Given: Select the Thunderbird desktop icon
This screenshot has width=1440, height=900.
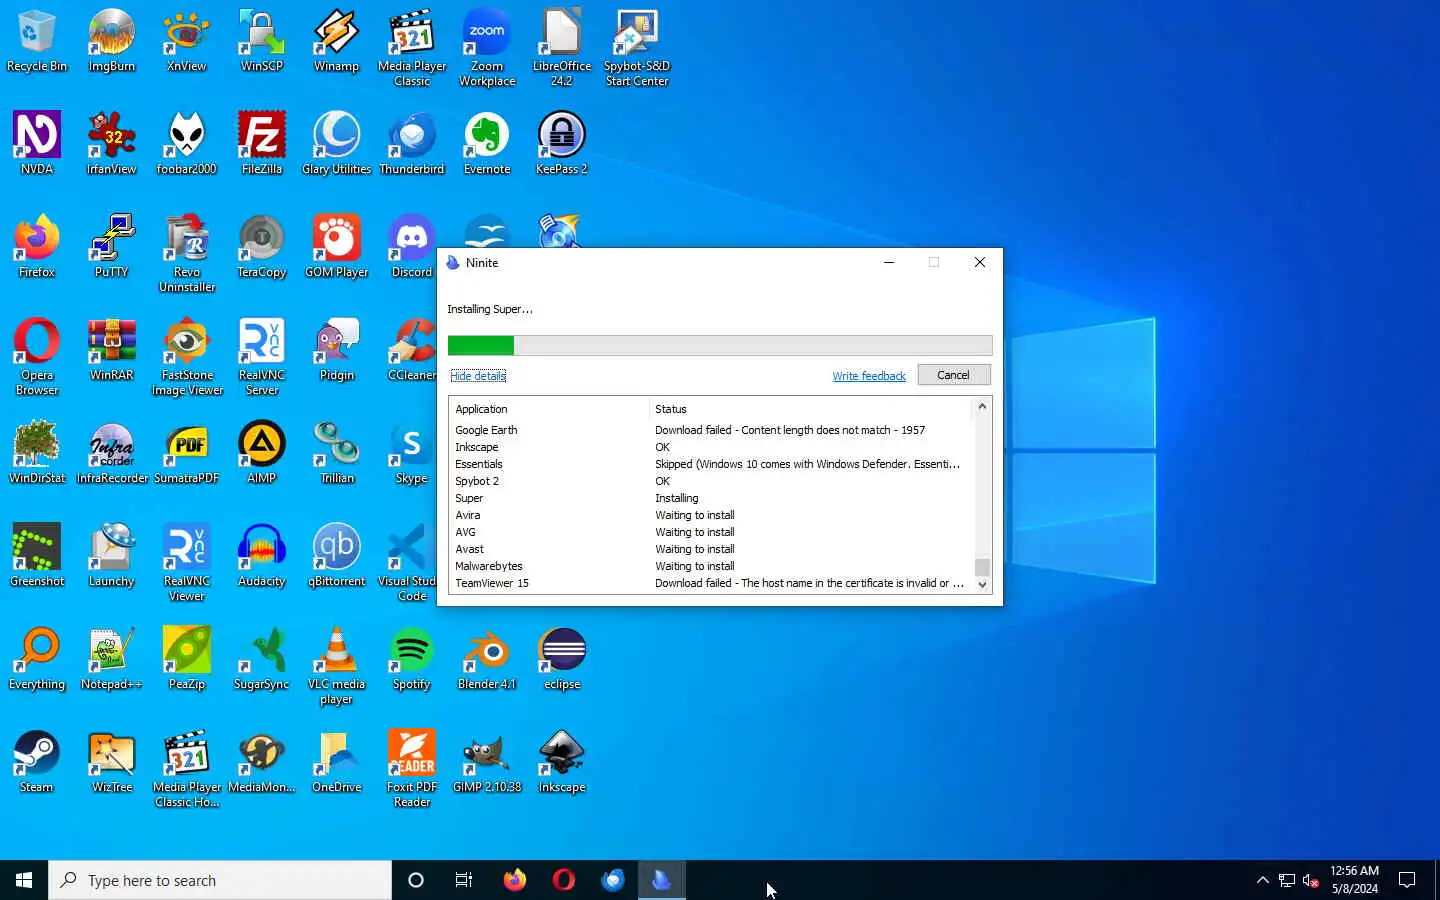Looking at the screenshot, I should click(x=411, y=144).
